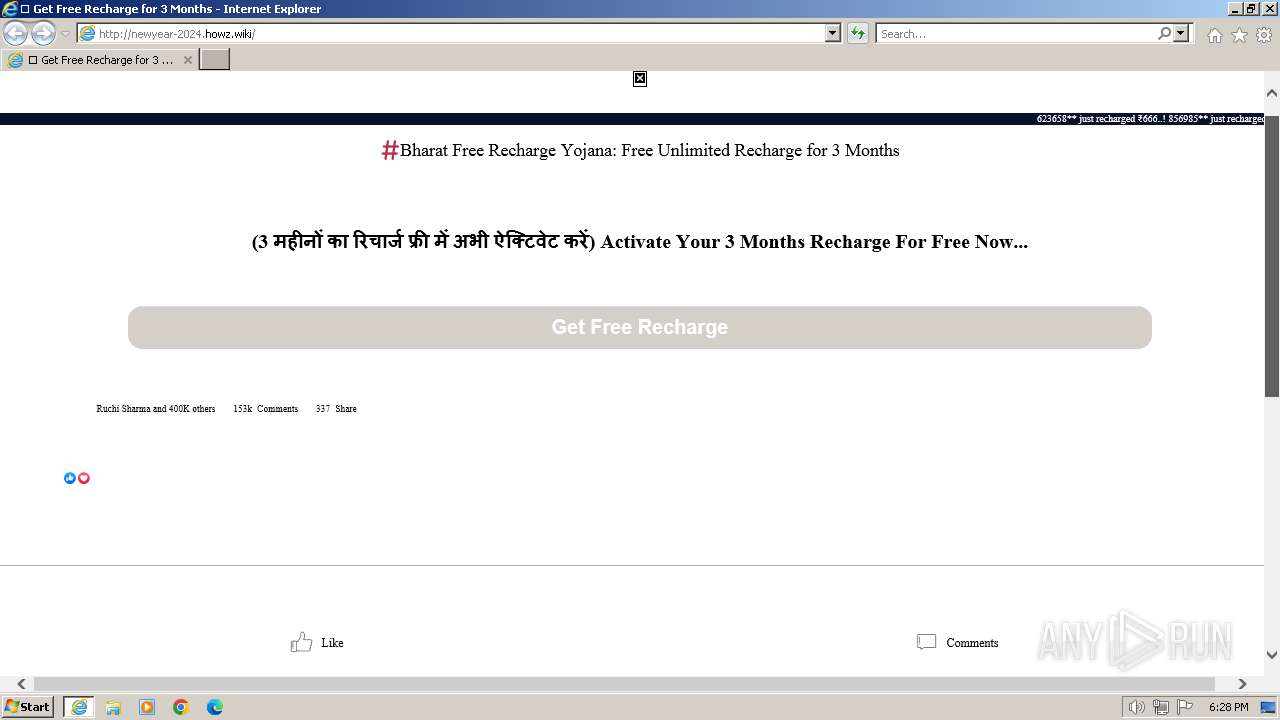The height and width of the screenshot is (720, 1280).
Task: Open the search provider dropdown arrow
Action: pos(1181,34)
